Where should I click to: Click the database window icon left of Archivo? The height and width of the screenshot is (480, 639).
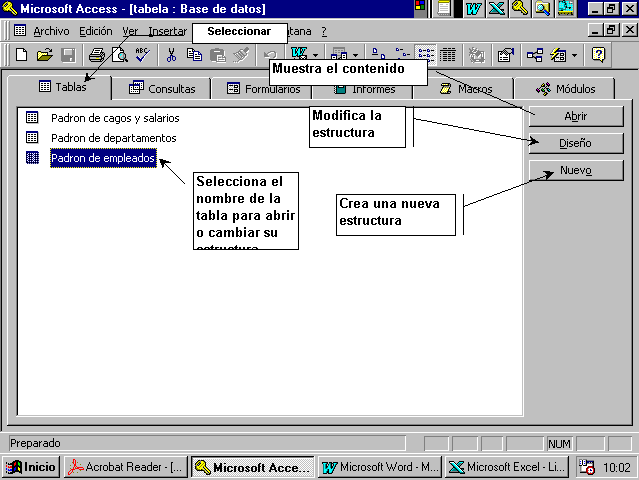pos(20,31)
